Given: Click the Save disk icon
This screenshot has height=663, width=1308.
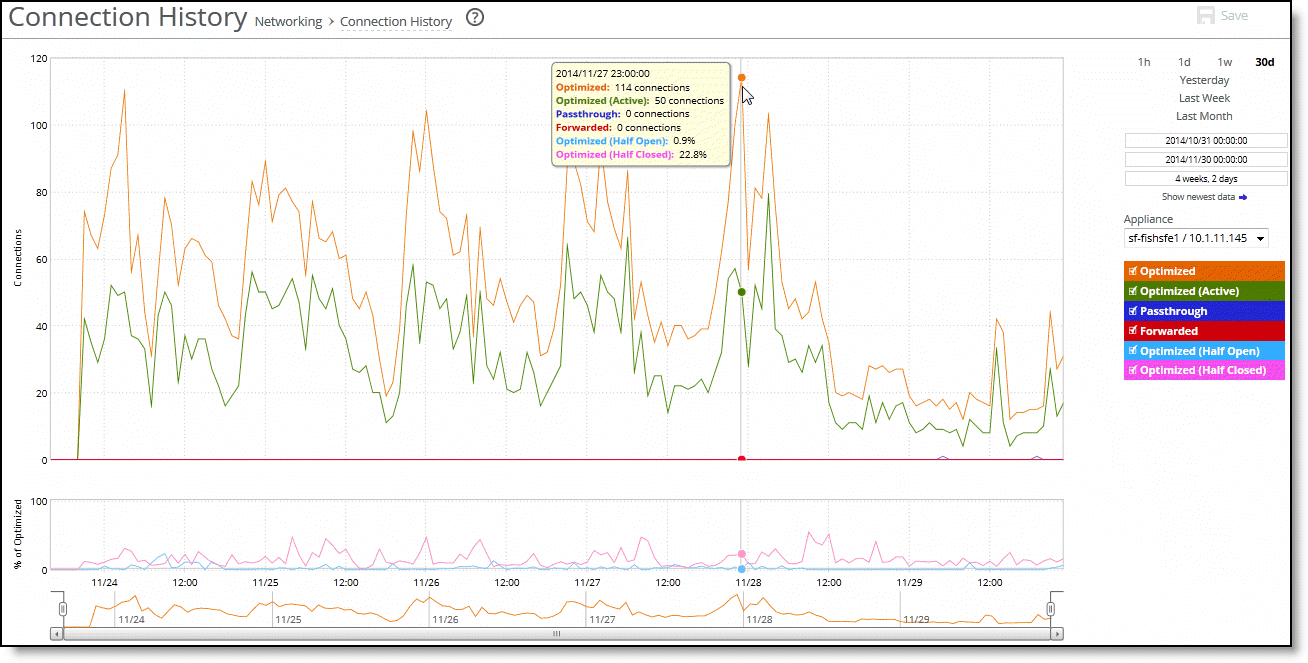Looking at the screenshot, I should [x=1206, y=16].
